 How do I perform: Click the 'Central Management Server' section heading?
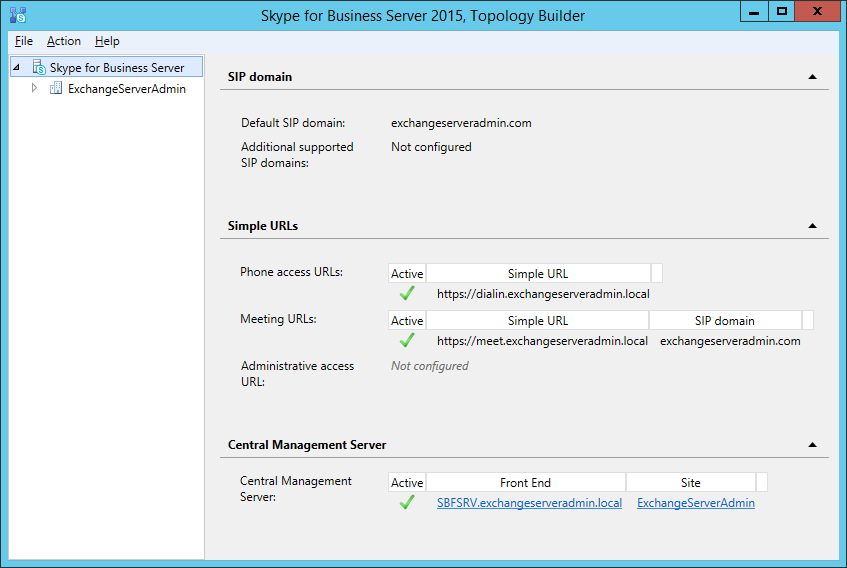coord(307,445)
